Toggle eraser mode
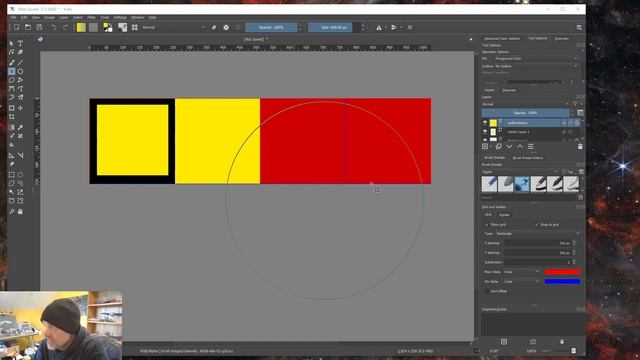This screenshot has width=640, height=360. 213,27
